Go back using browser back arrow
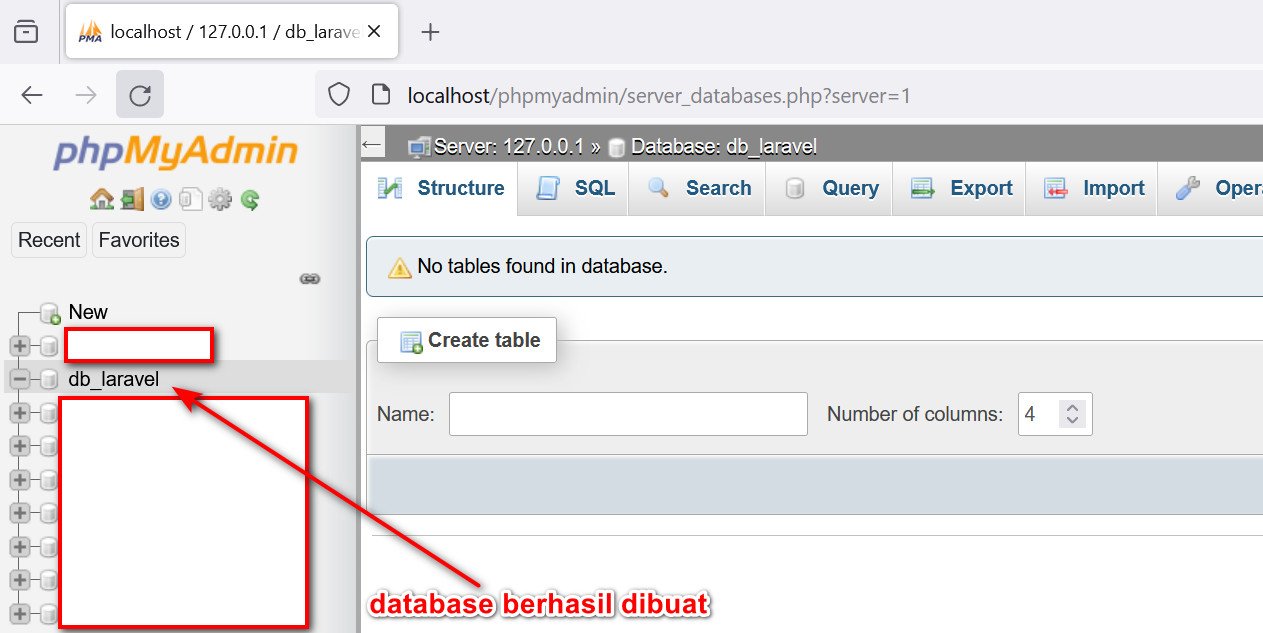1263x633 pixels. (32, 95)
